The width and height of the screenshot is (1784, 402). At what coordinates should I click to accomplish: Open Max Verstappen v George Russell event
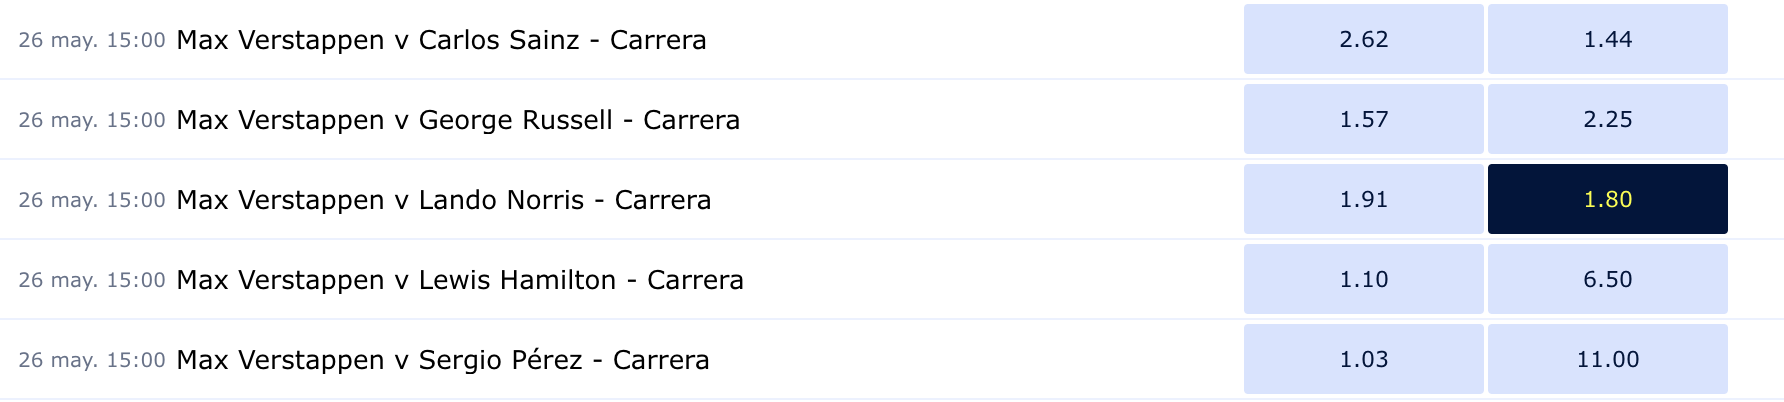coord(458,120)
